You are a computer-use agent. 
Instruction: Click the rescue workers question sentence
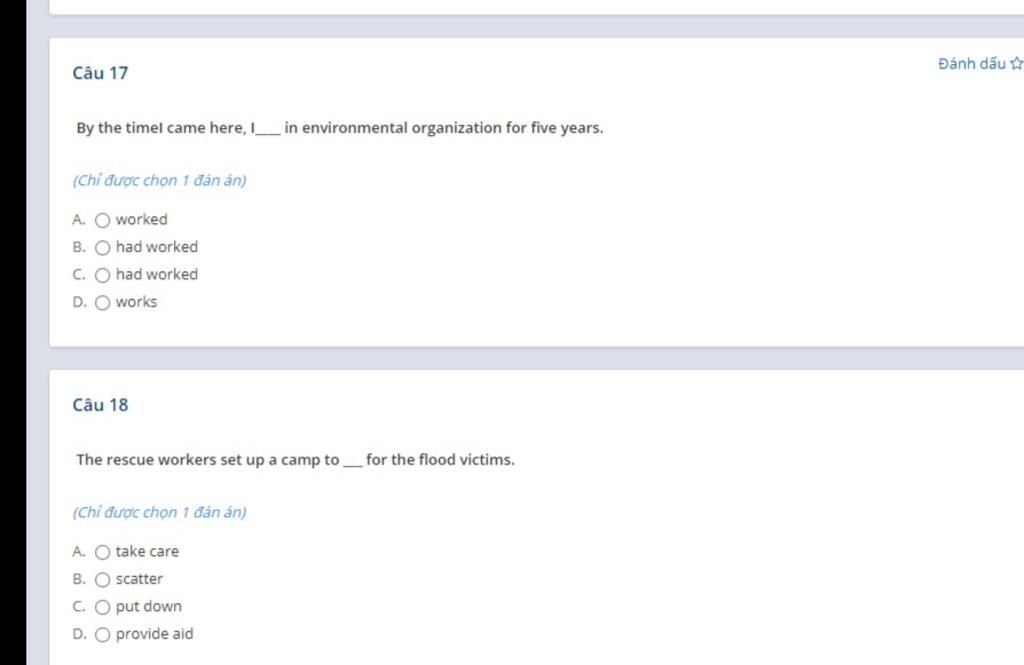point(295,460)
